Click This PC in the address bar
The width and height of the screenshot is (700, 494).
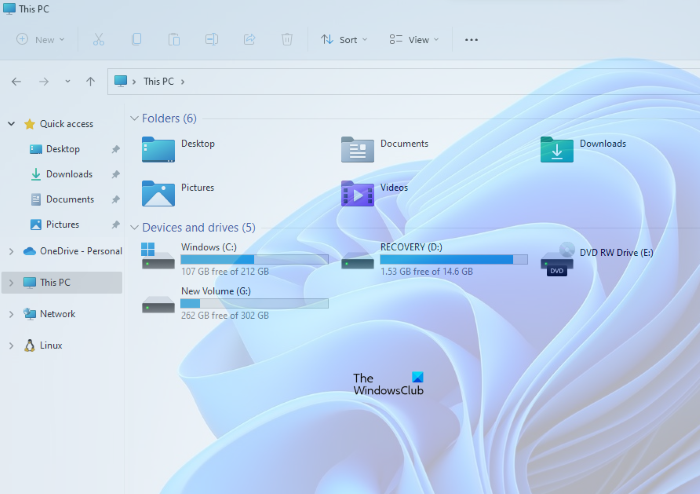[158, 81]
